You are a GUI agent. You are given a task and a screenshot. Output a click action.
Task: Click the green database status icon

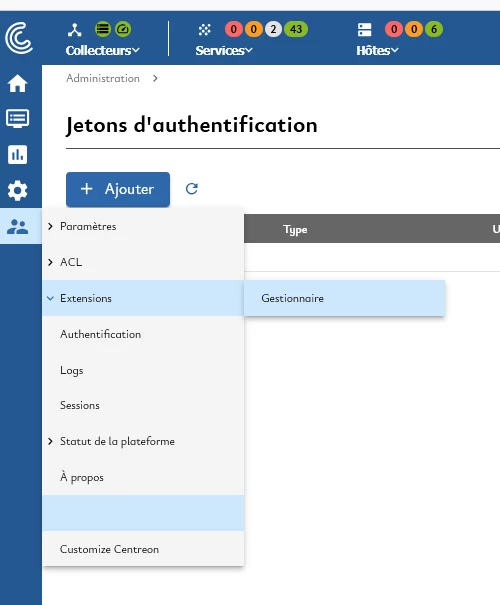(x=103, y=29)
